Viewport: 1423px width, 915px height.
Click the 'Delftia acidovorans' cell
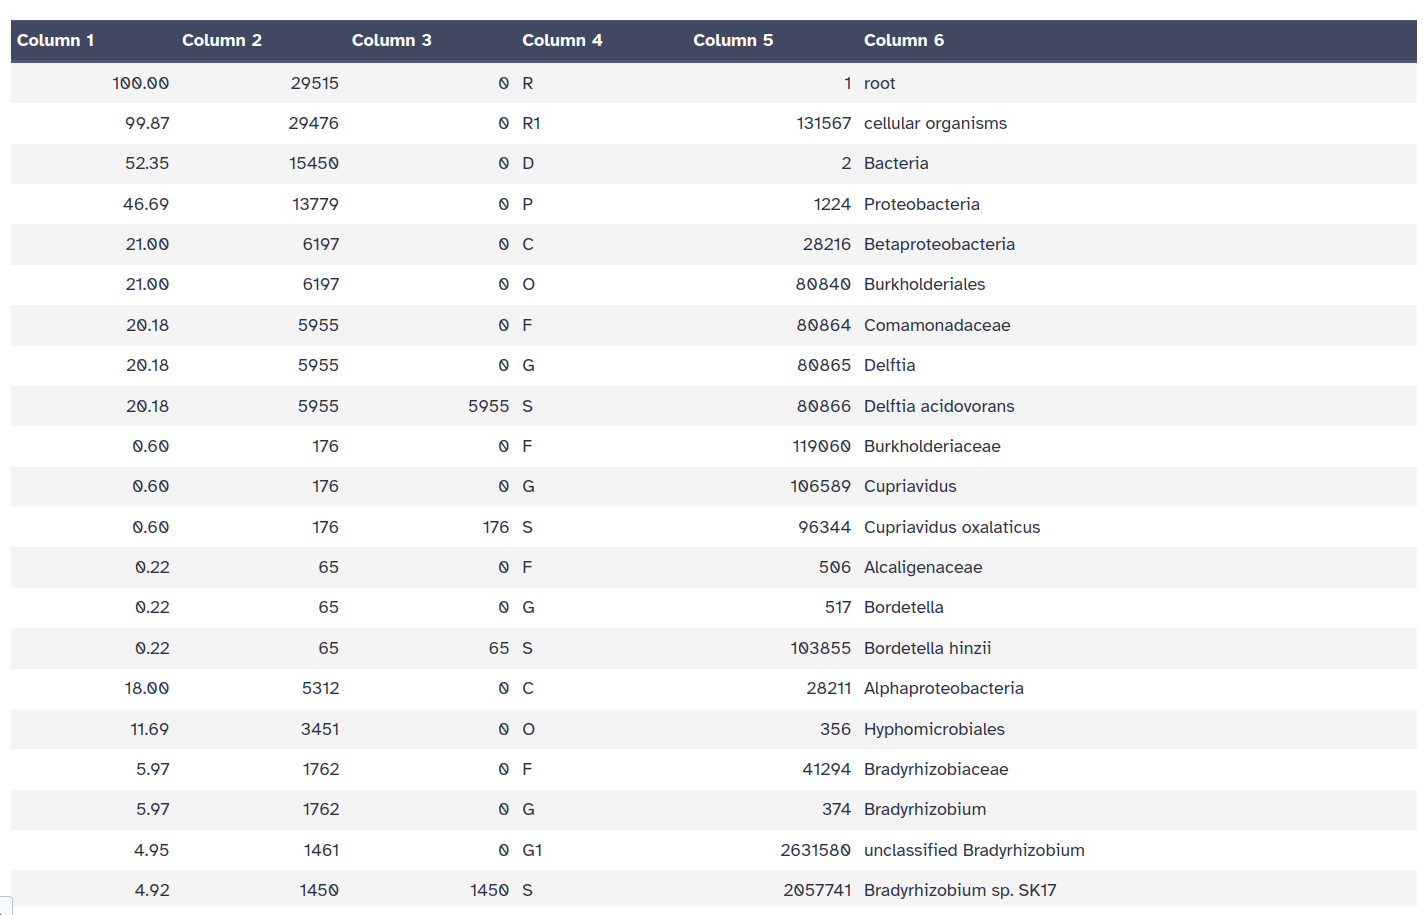939,406
